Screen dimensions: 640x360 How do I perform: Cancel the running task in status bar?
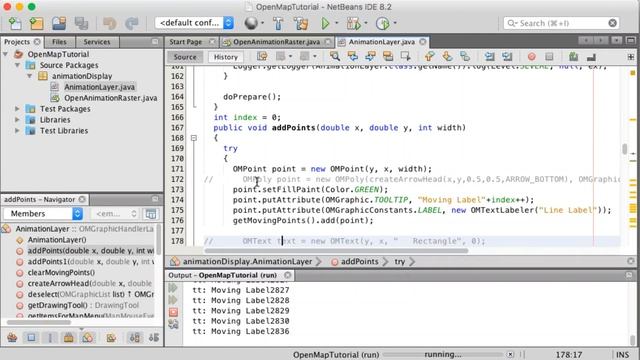[511, 354]
